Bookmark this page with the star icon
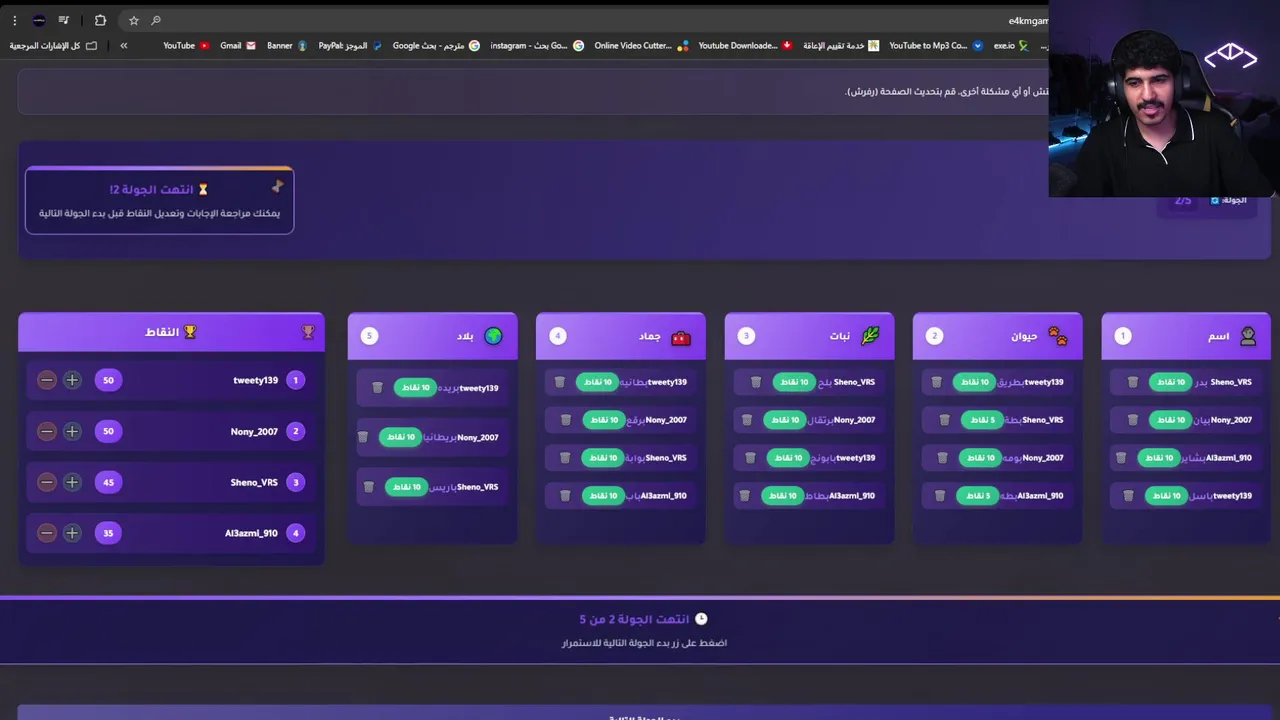 tap(134, 20)
